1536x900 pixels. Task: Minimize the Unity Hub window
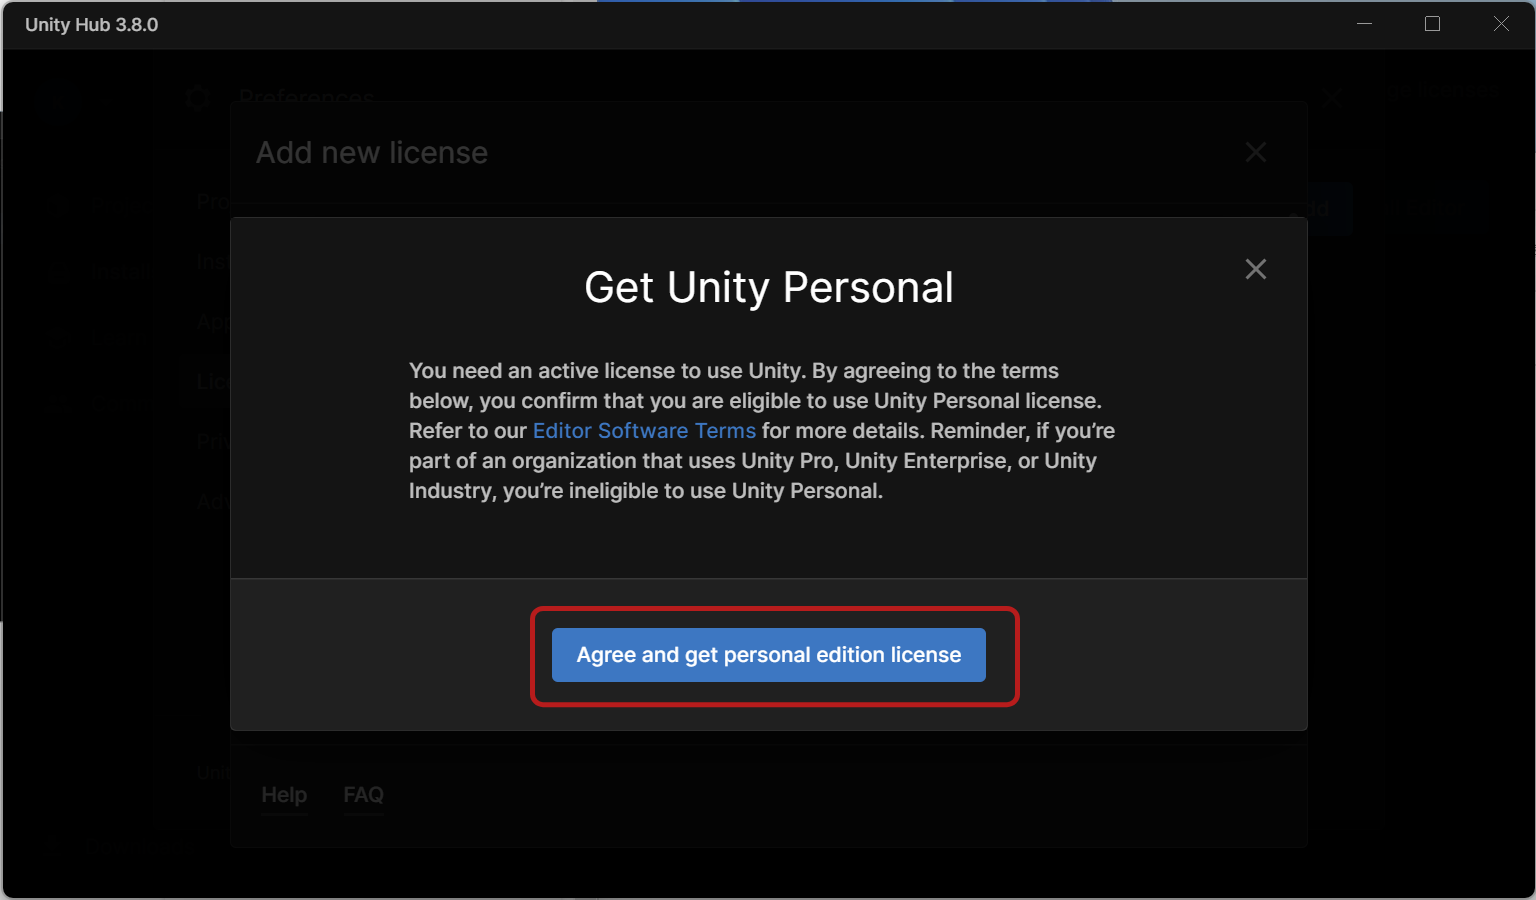(1364, 24)
